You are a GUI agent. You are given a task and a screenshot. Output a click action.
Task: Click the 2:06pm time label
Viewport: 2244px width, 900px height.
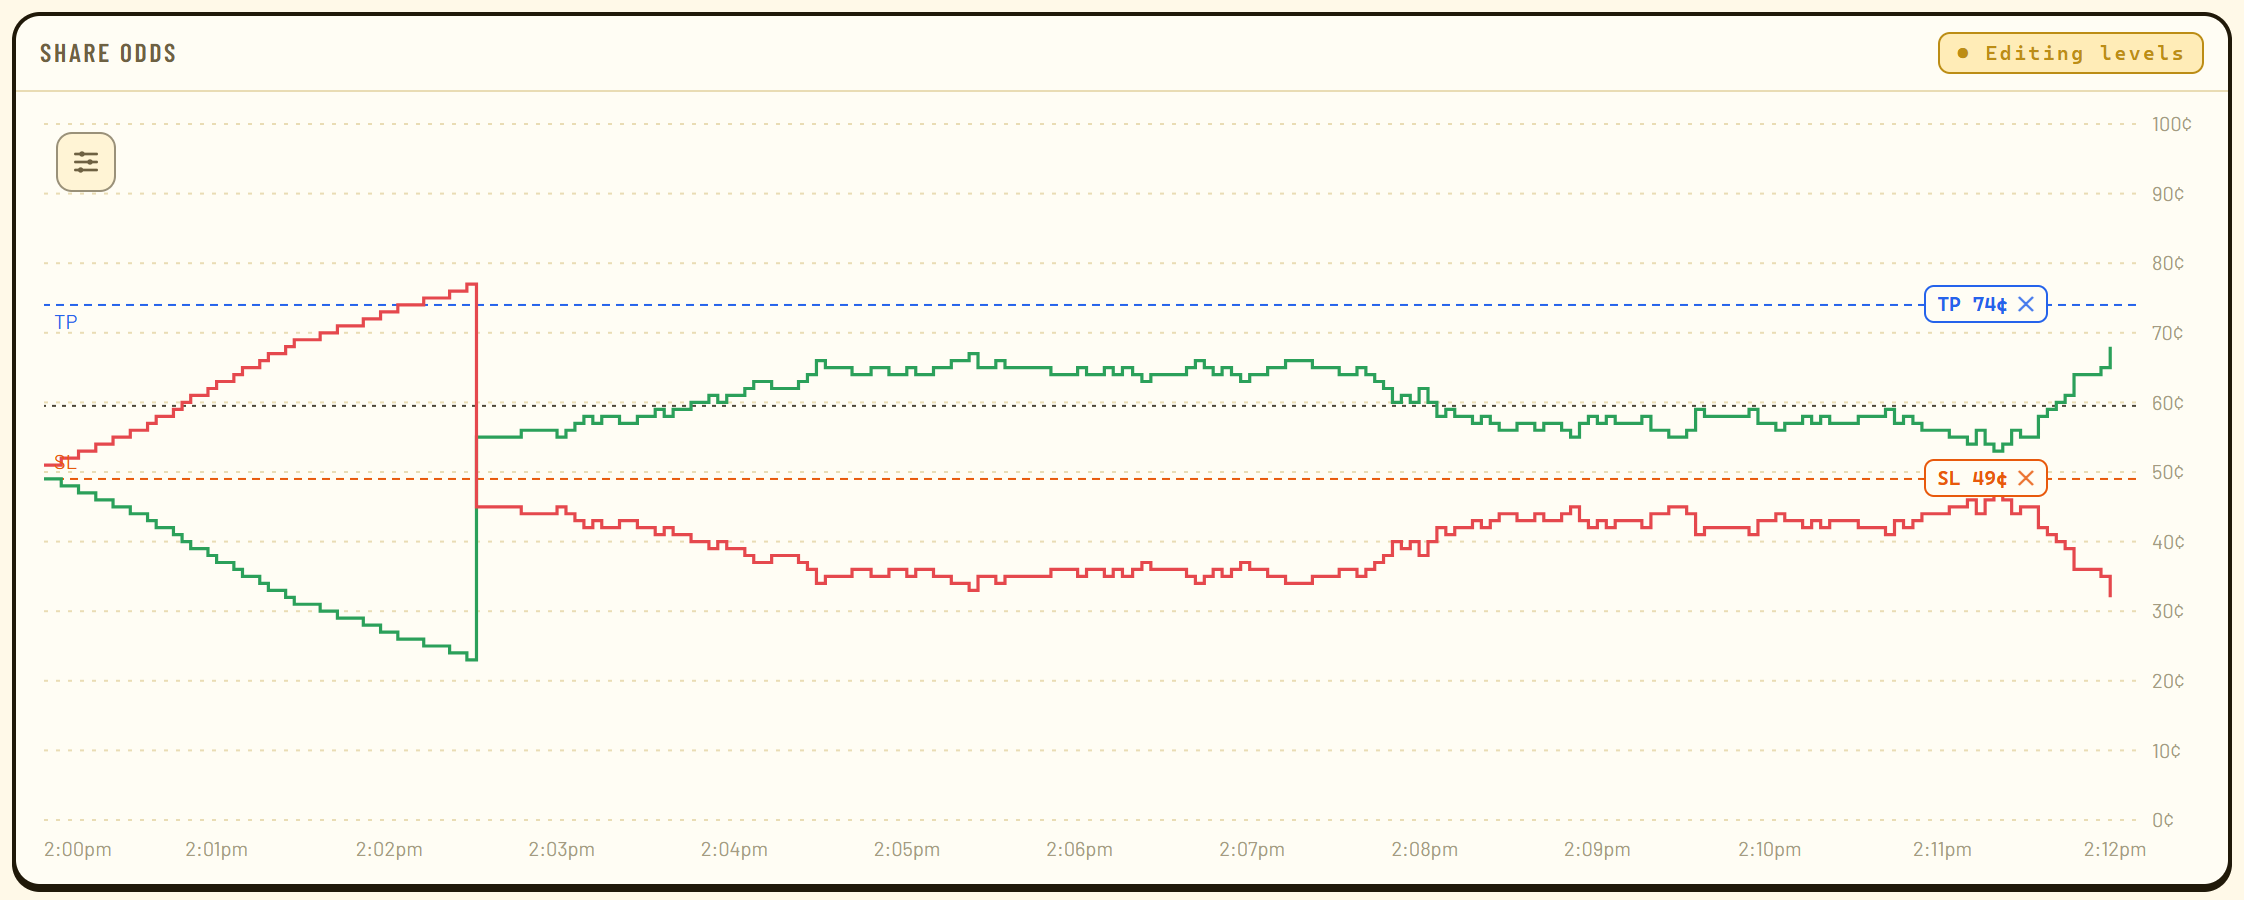(x=1079, y=849)
